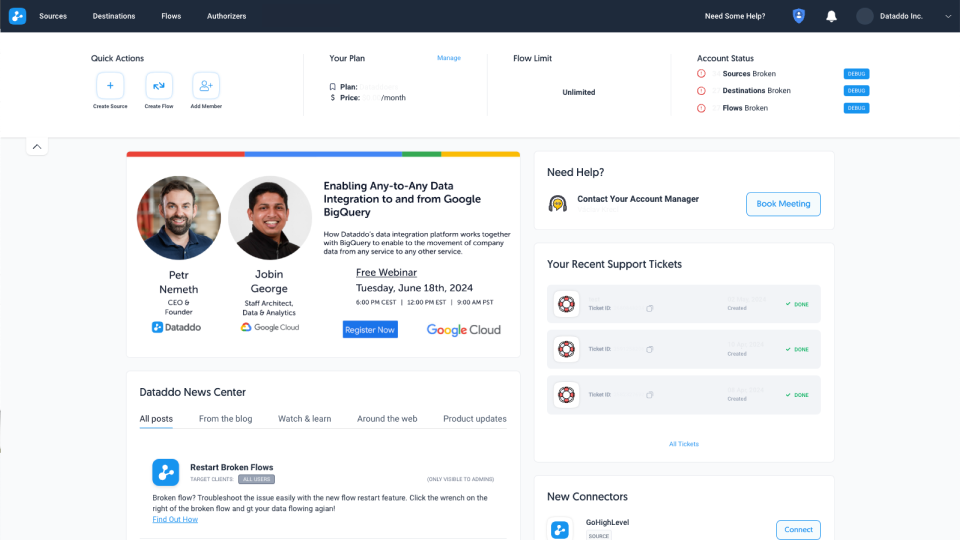Screen dimensions: 960x540
Task: Click the second support ticket lifebuoy icon
Action: click(566, 349)
